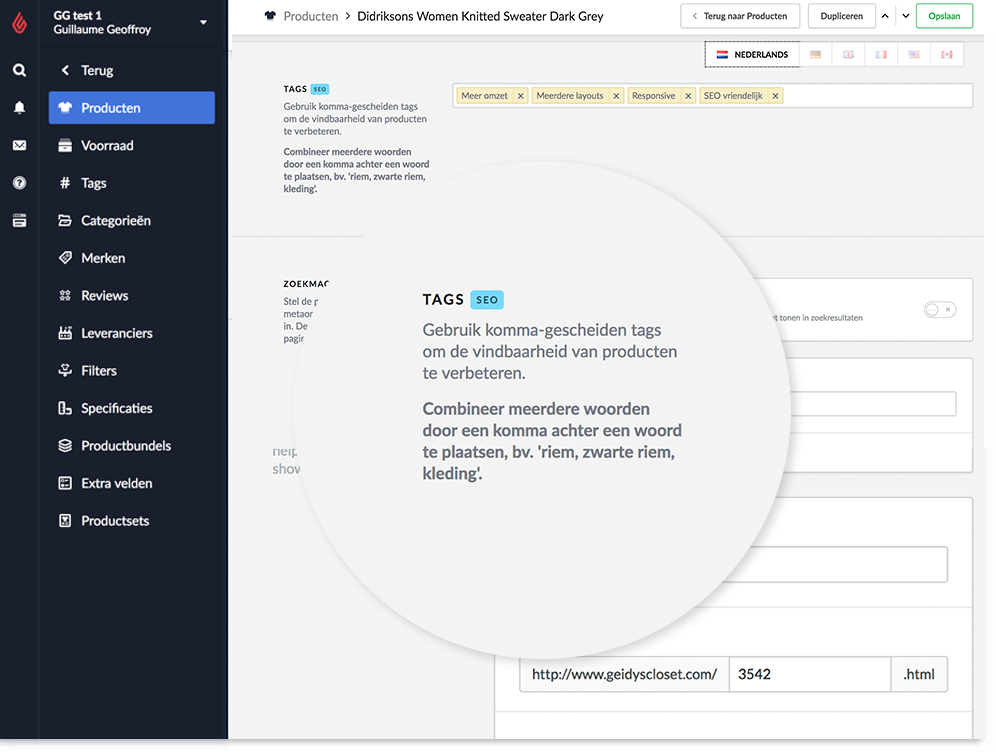Select the Nederlands language tab
996x752 pixels.
click(753, 55)
